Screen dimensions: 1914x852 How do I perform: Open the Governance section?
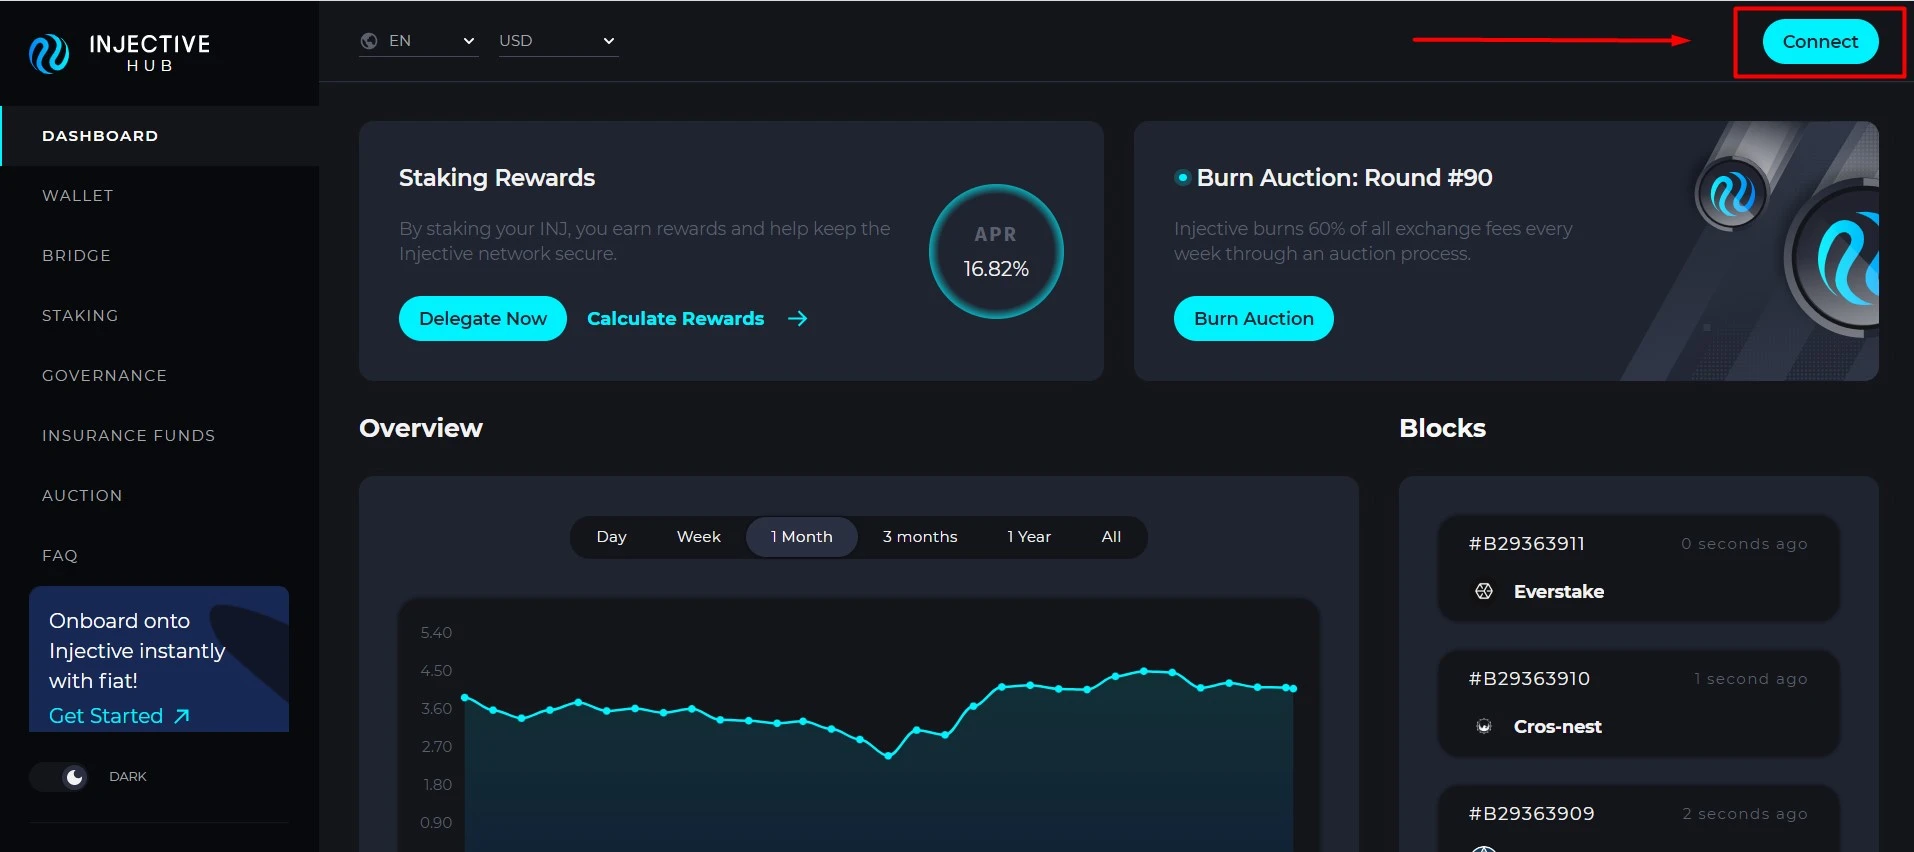click(104, 376)
